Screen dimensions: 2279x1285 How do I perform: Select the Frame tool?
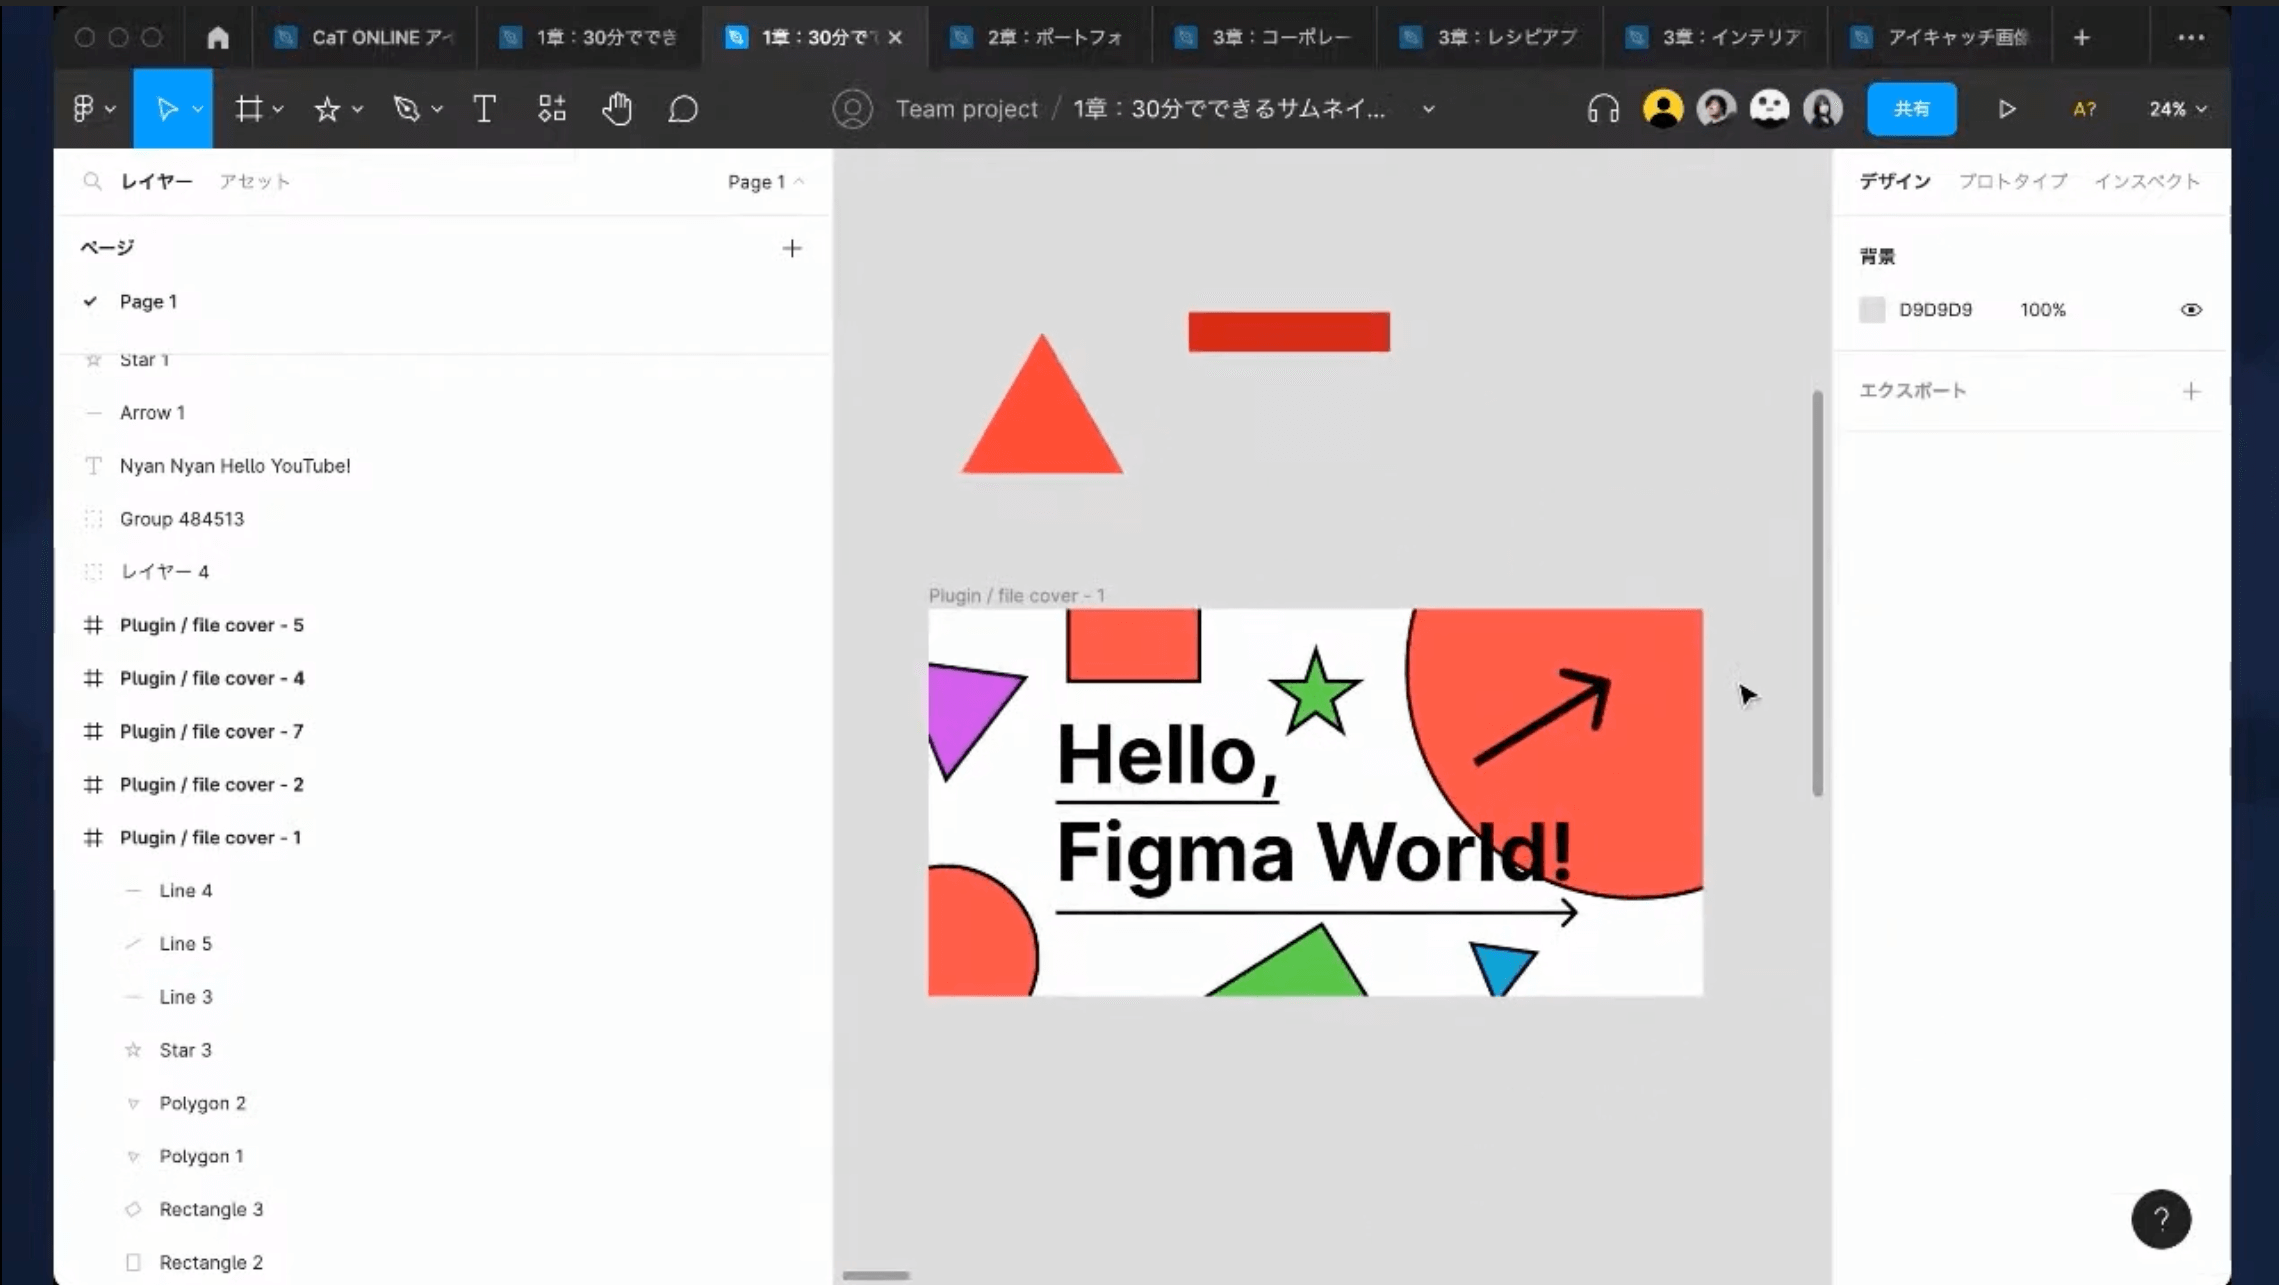pyautogui.click(x=248, y=108)
